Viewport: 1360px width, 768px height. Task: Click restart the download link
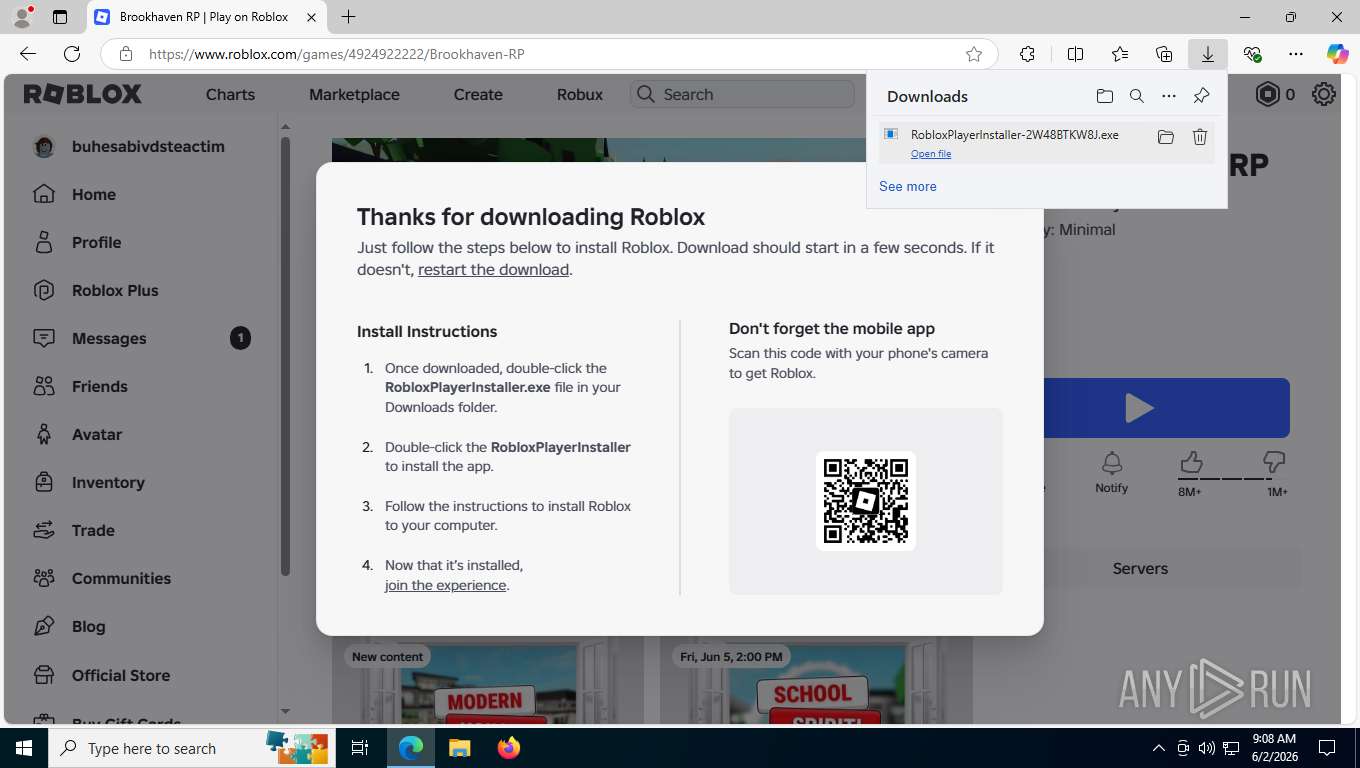(493, 269)
